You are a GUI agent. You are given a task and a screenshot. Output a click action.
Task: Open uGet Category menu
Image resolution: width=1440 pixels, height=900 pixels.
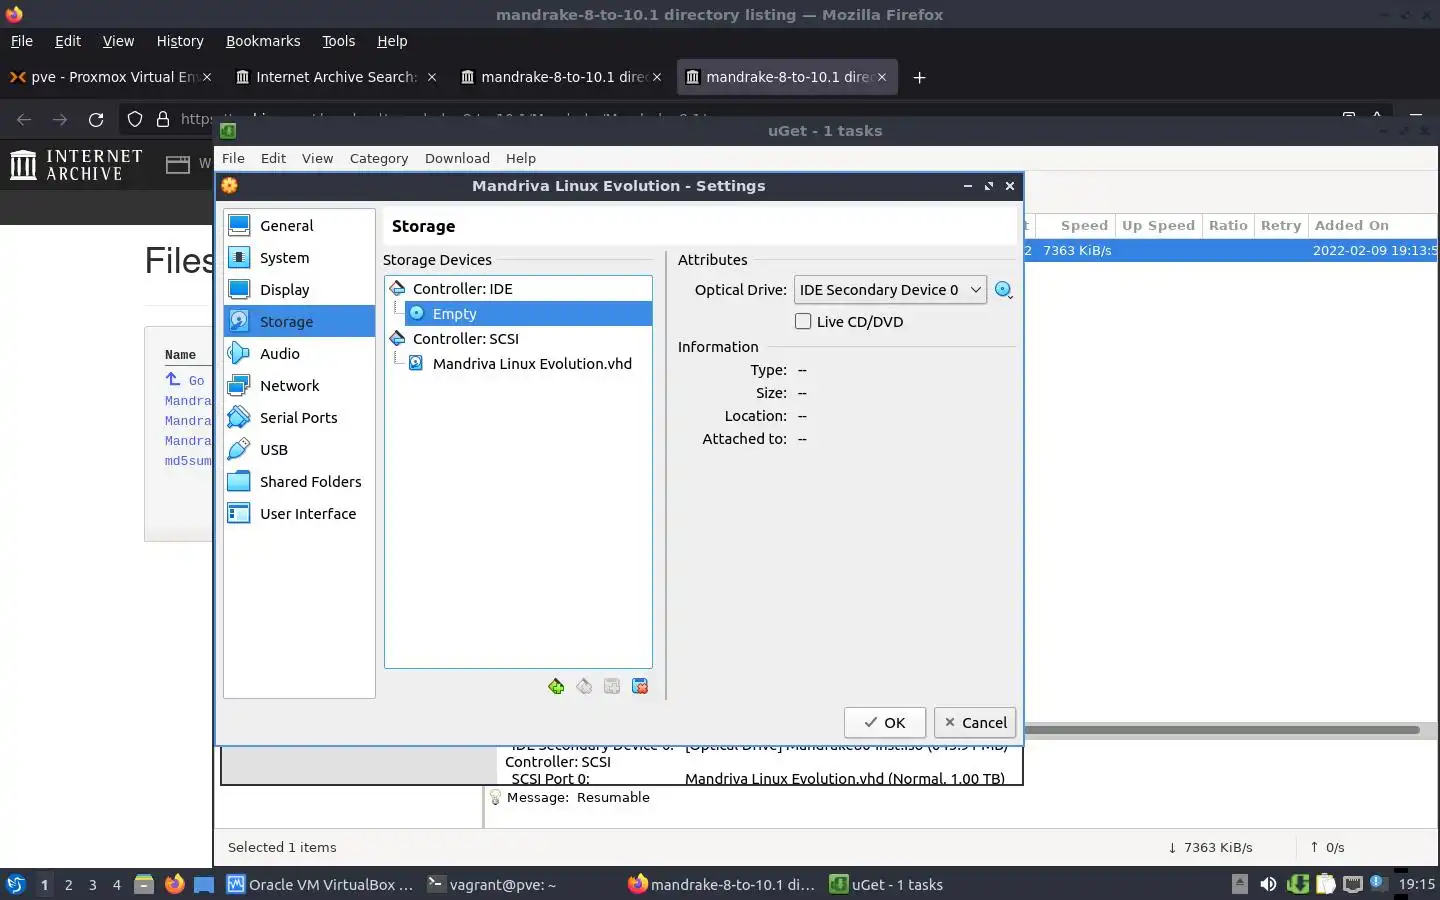tap(379, 158)
